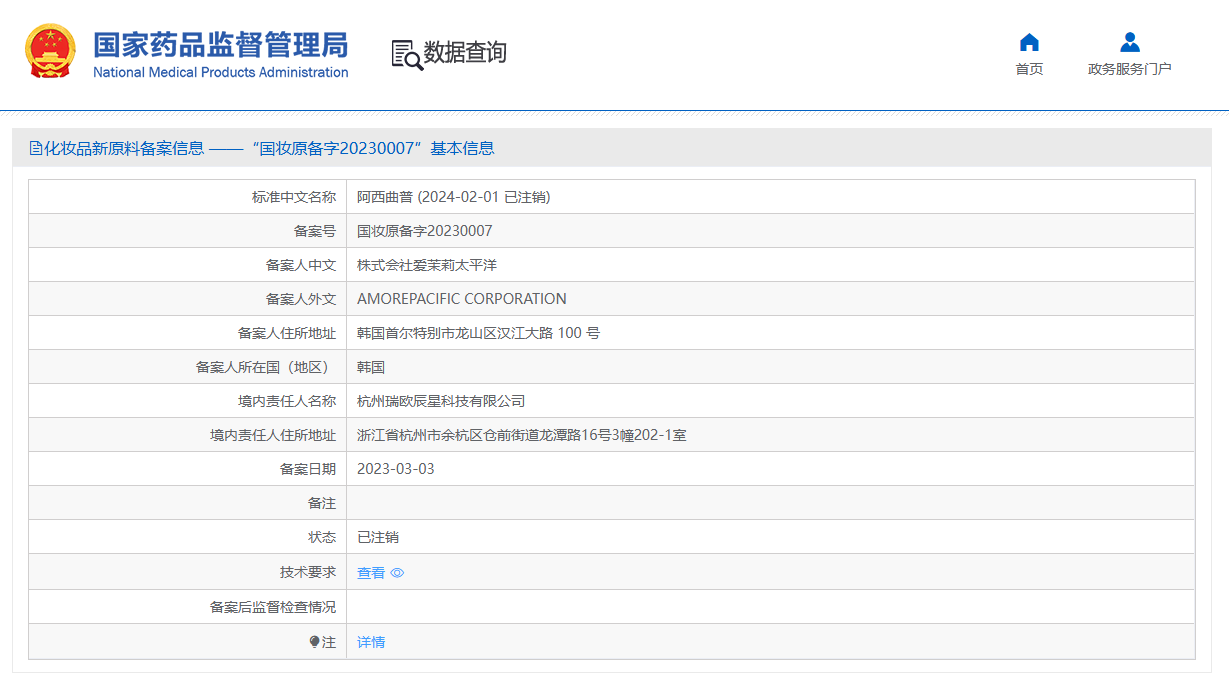Click the 备案人中文 label
The height and width of the screenshot is (681, 1229).
point(301,265)
